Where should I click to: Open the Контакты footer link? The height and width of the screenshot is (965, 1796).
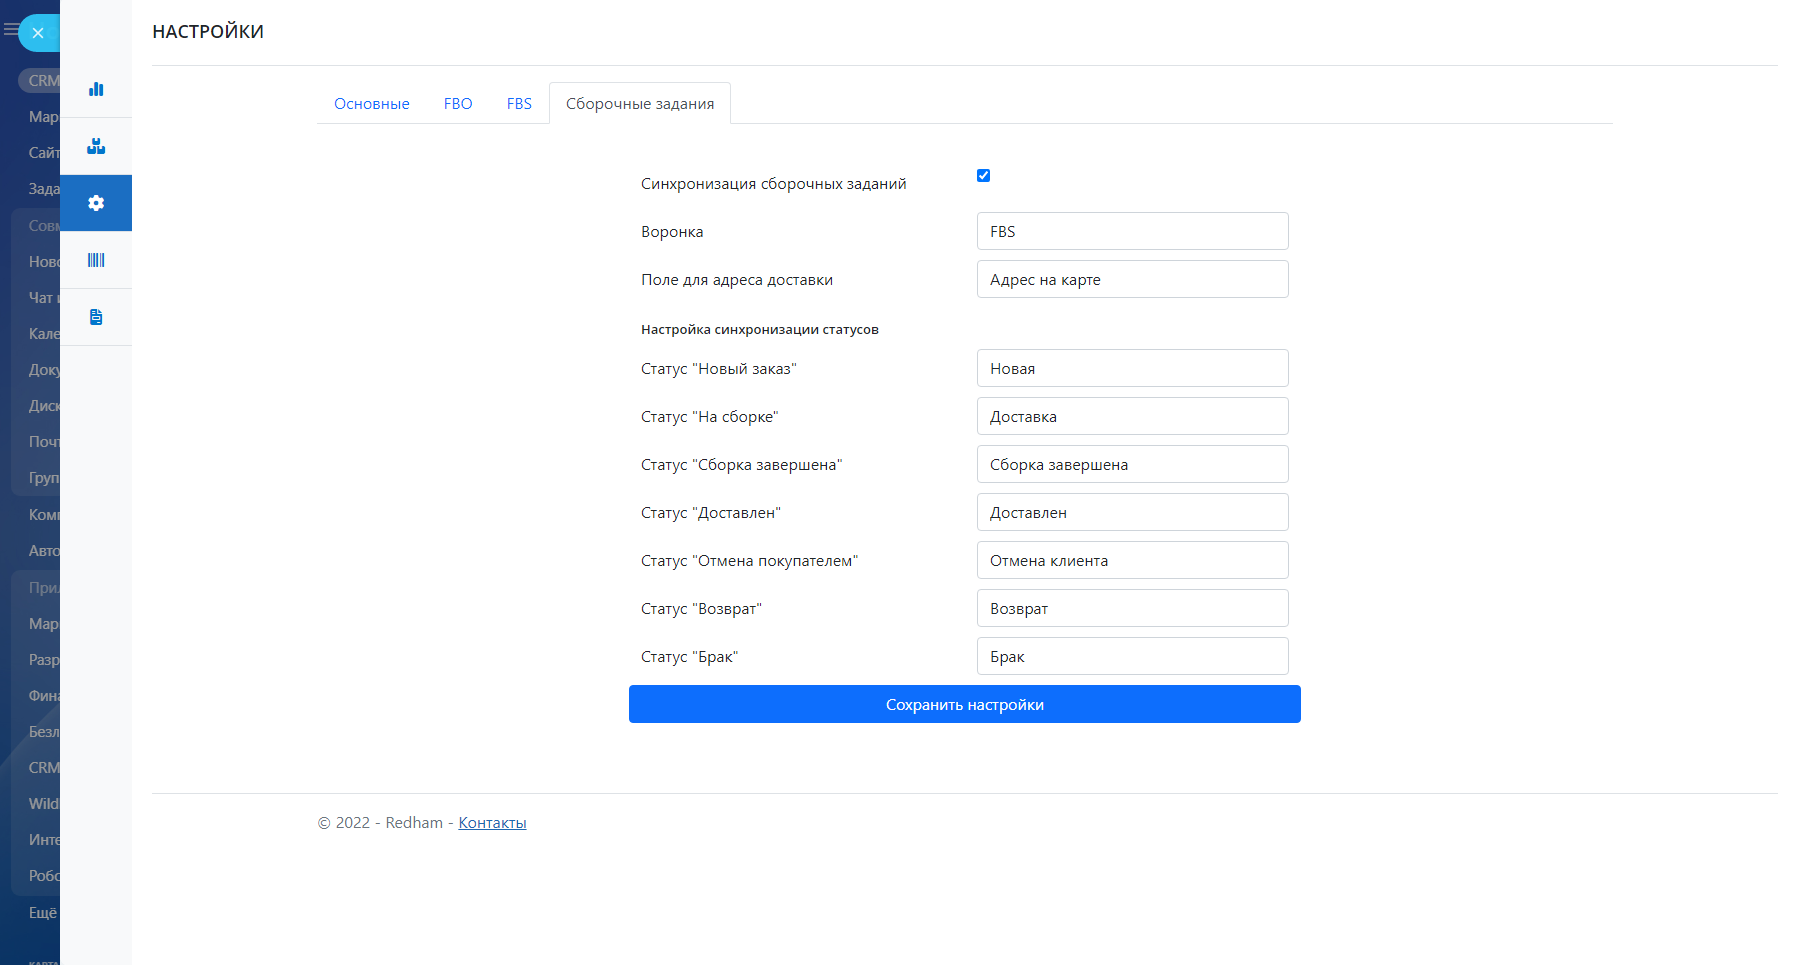click(492, 823)
